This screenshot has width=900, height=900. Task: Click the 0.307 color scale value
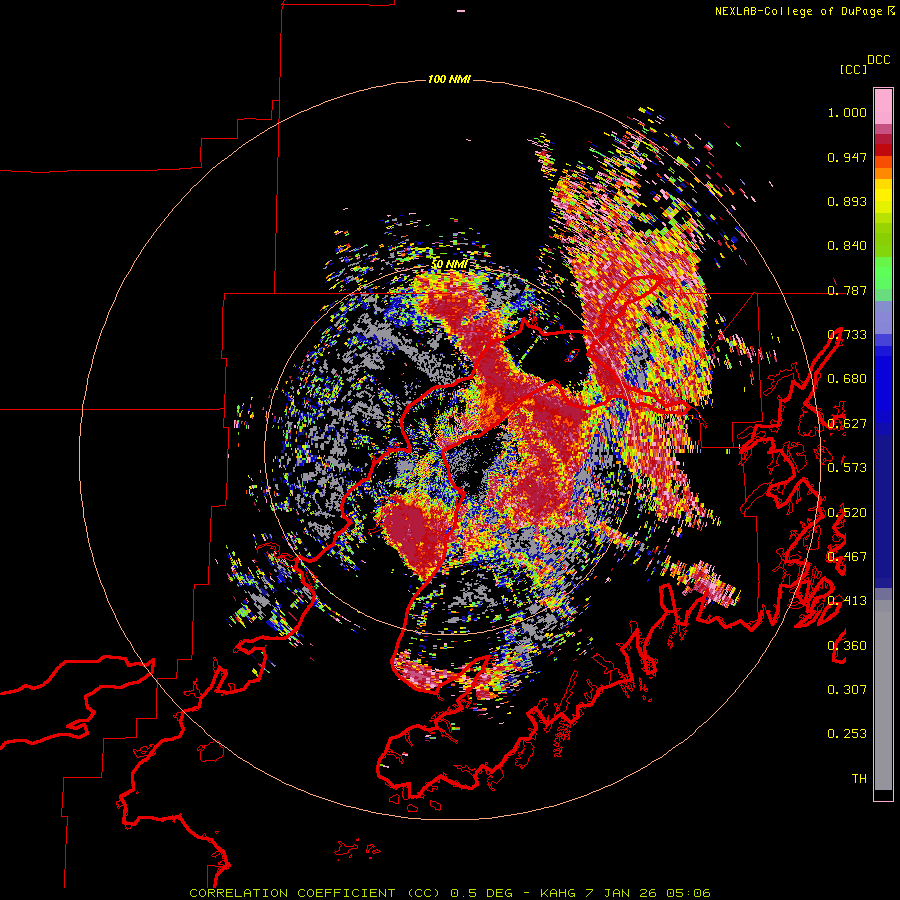(847, 689)
